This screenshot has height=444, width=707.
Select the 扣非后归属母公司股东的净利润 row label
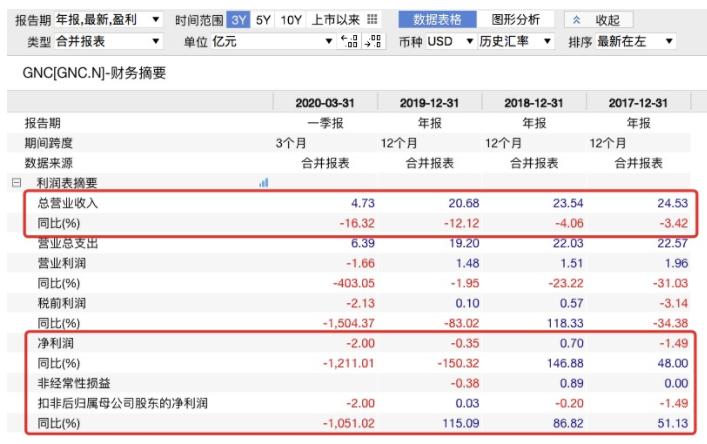point(123,403)
